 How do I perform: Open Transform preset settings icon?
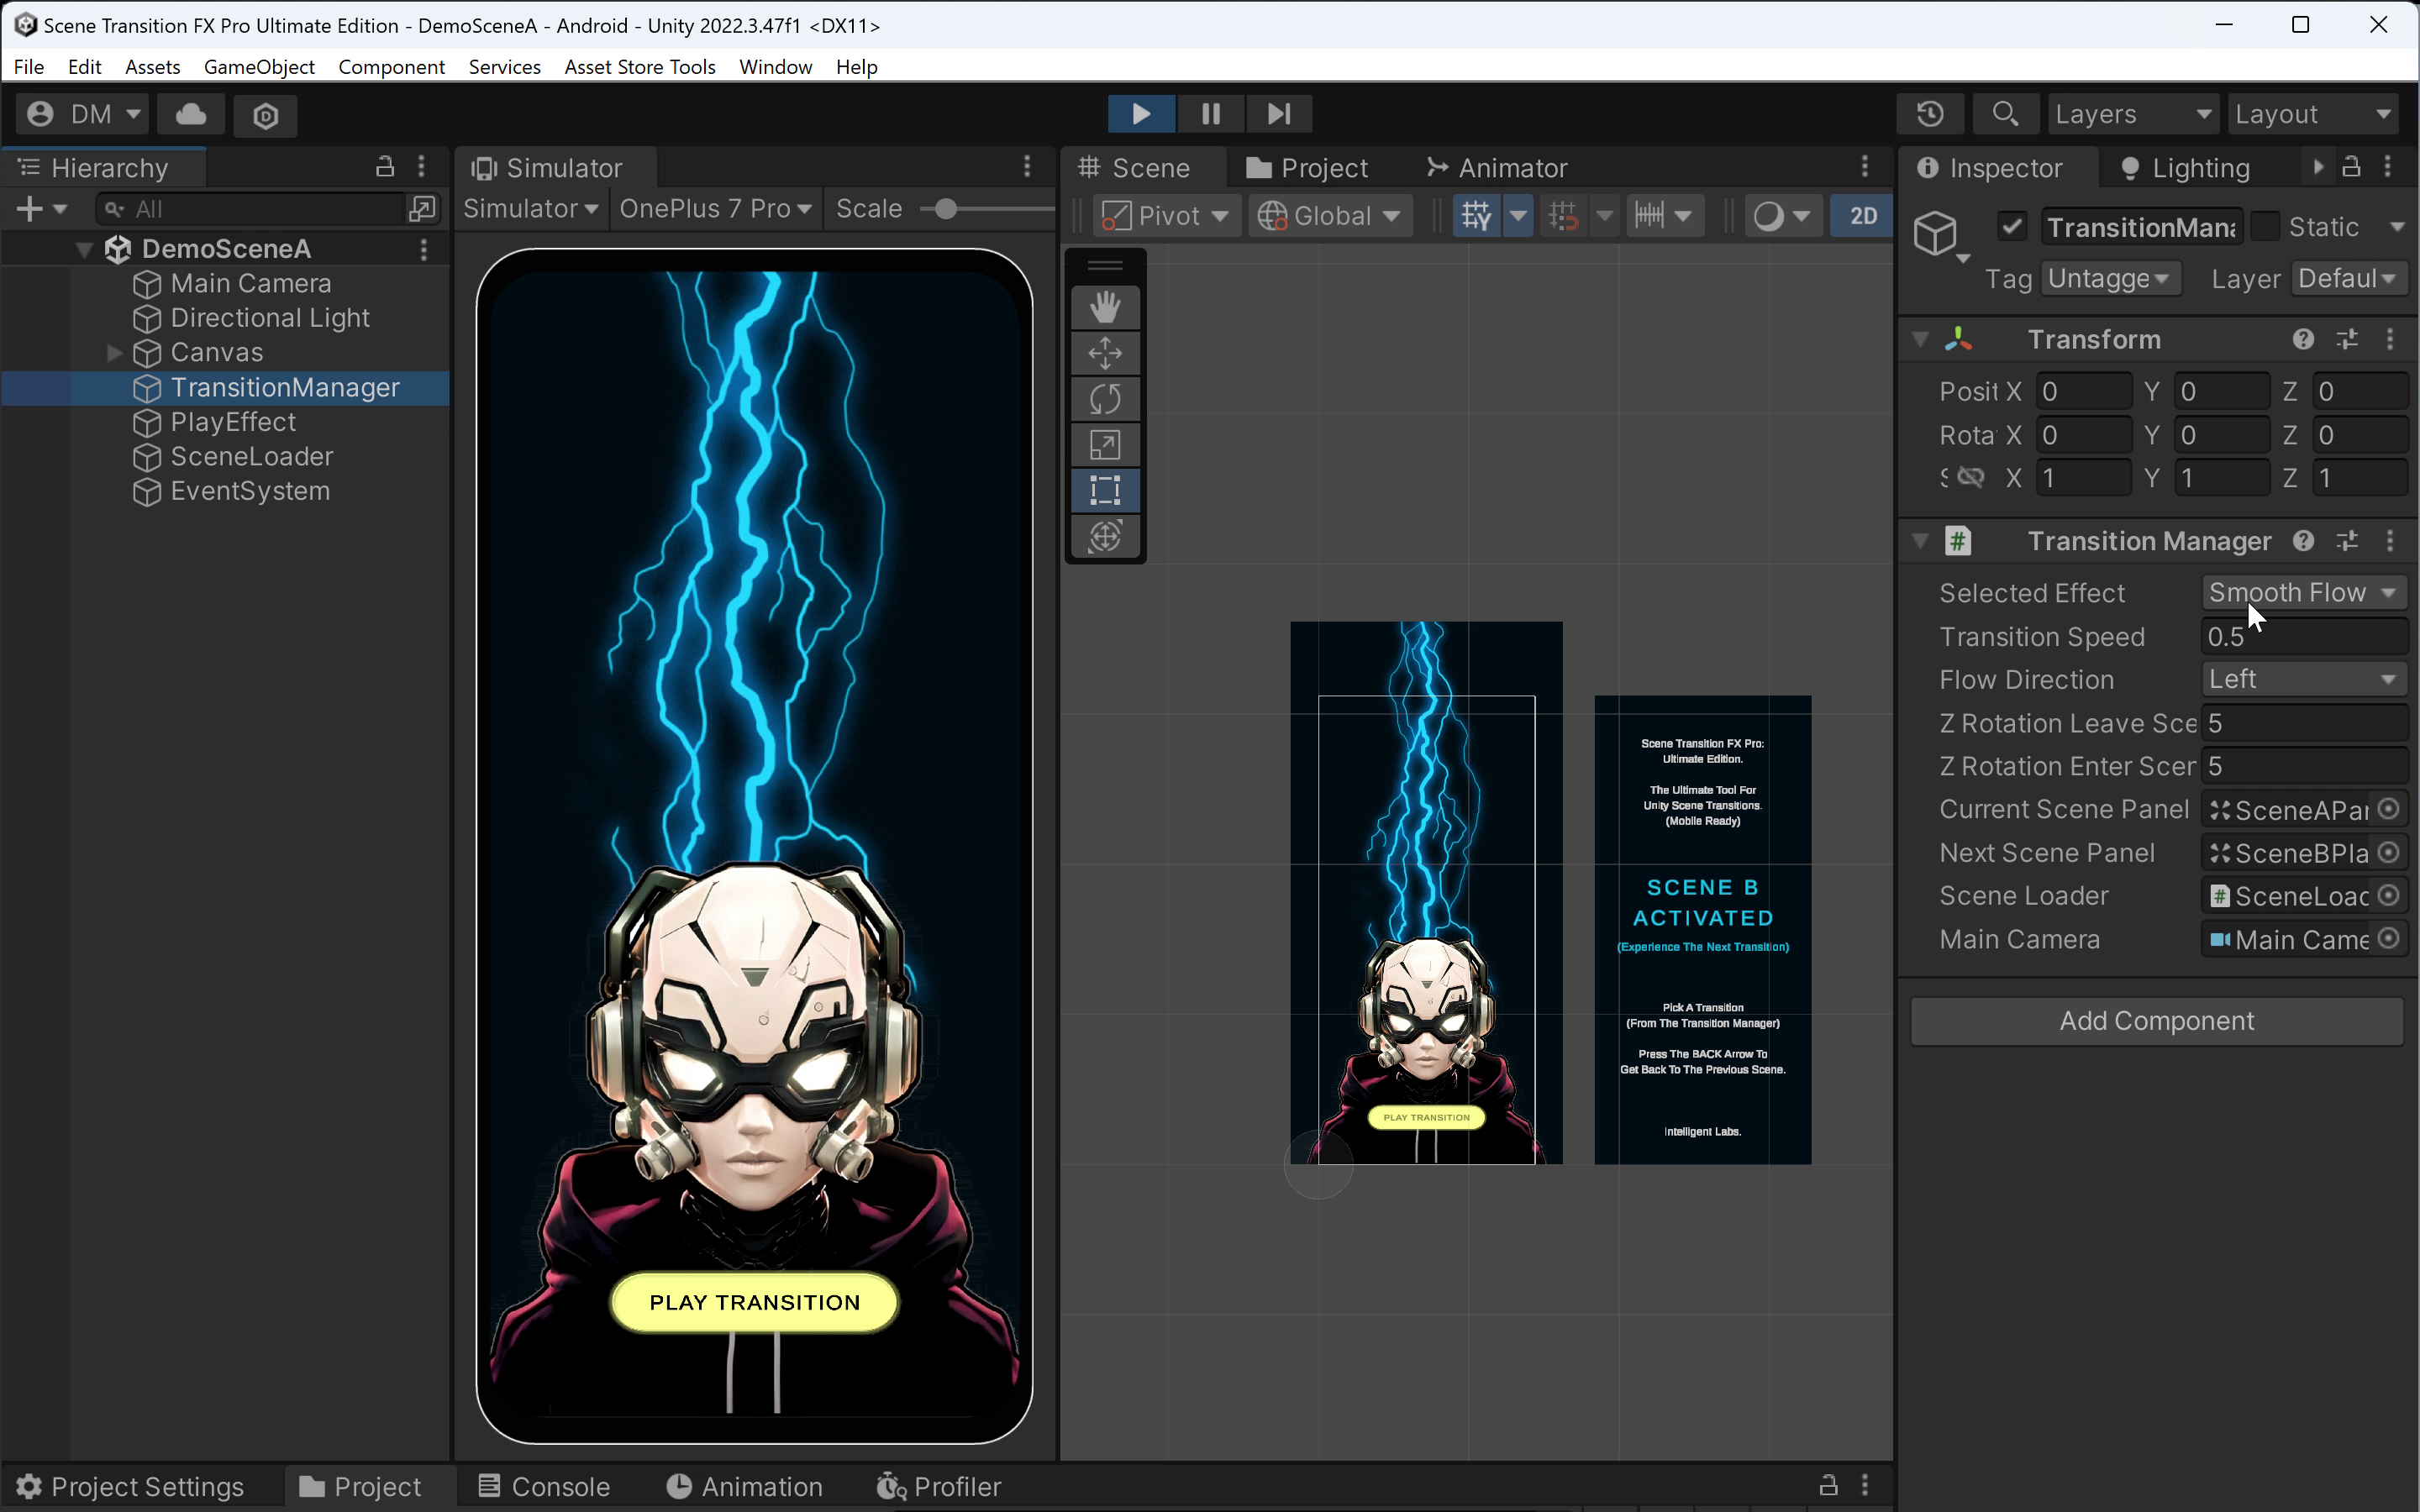point(2347,339)
